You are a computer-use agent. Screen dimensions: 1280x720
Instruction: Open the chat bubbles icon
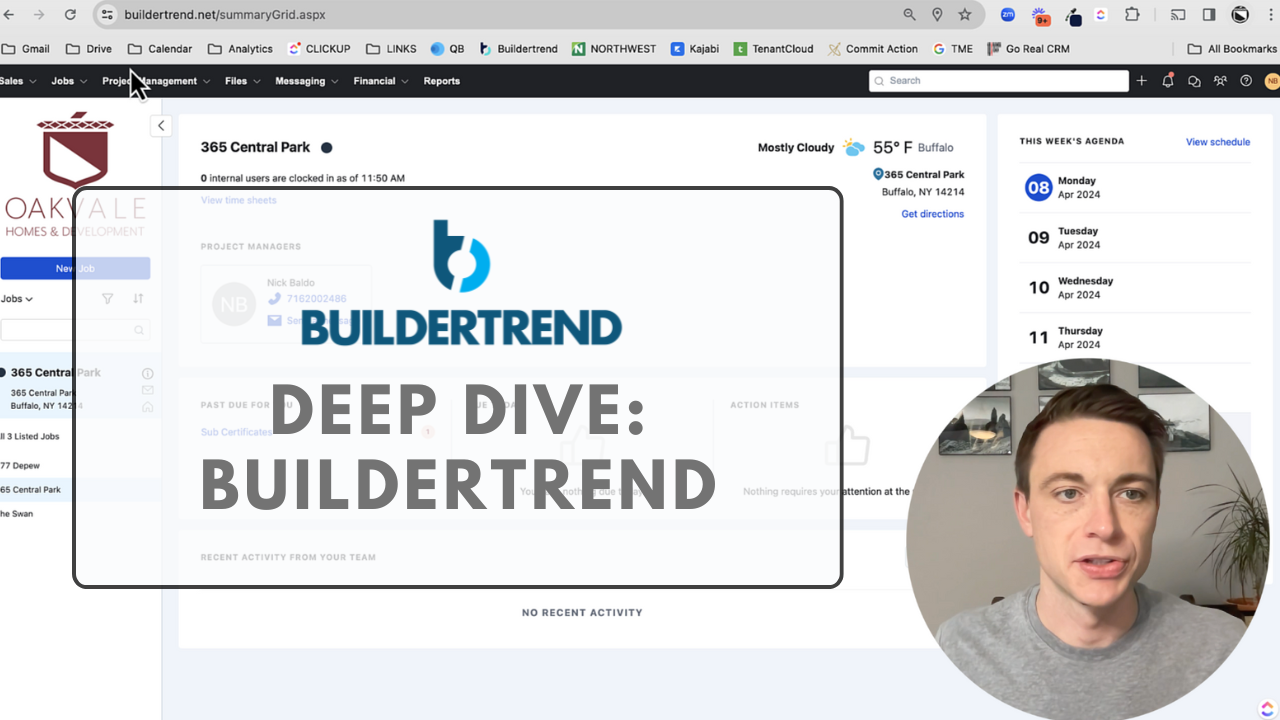click(x=1194, y=81)
